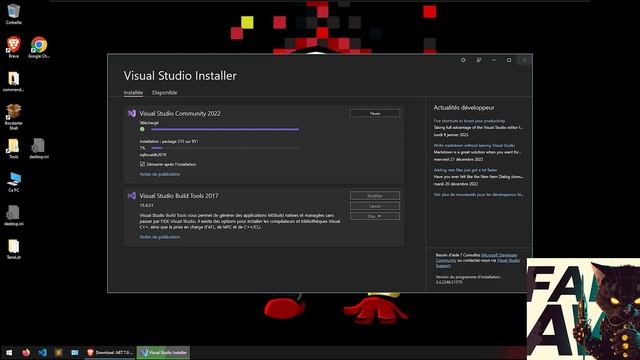
Task: Open the Ce PC desktop icon
Action: tap(13, 182)
